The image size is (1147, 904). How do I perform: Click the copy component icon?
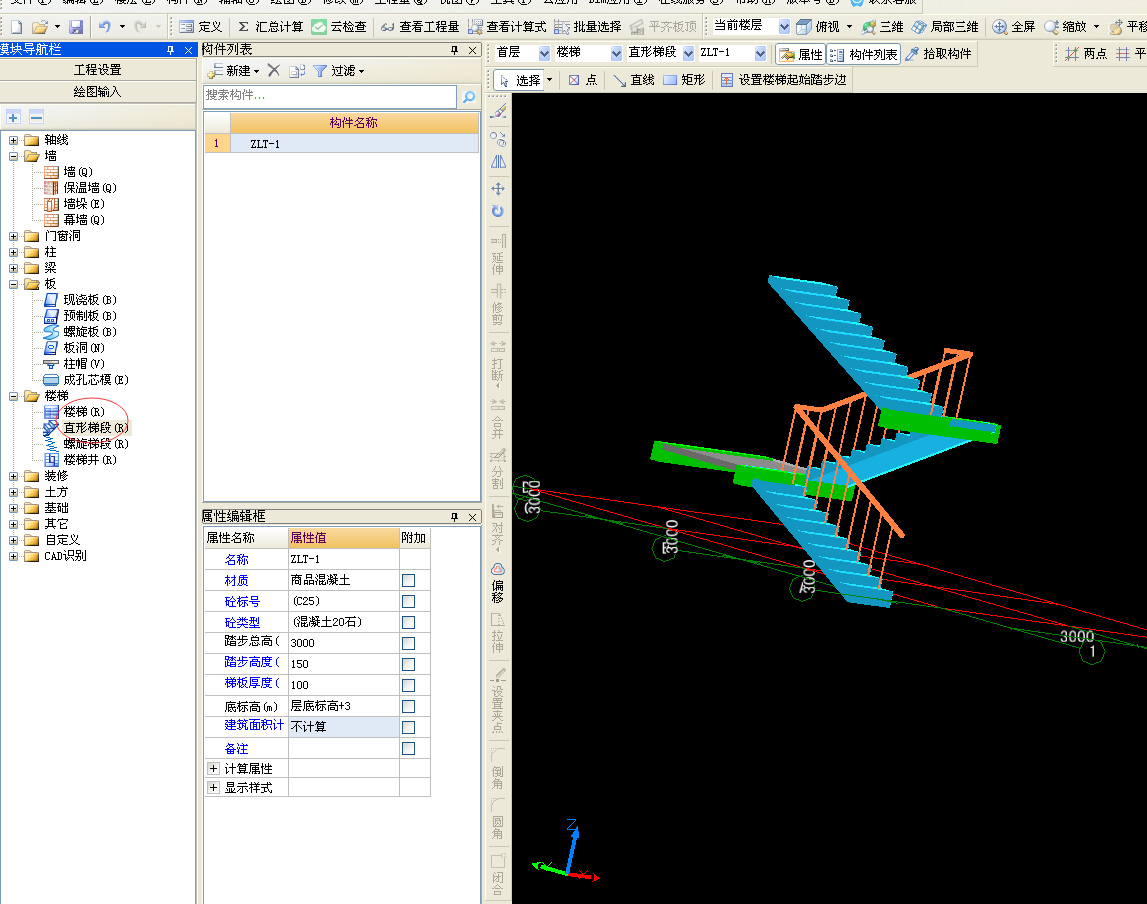point(296,70)
